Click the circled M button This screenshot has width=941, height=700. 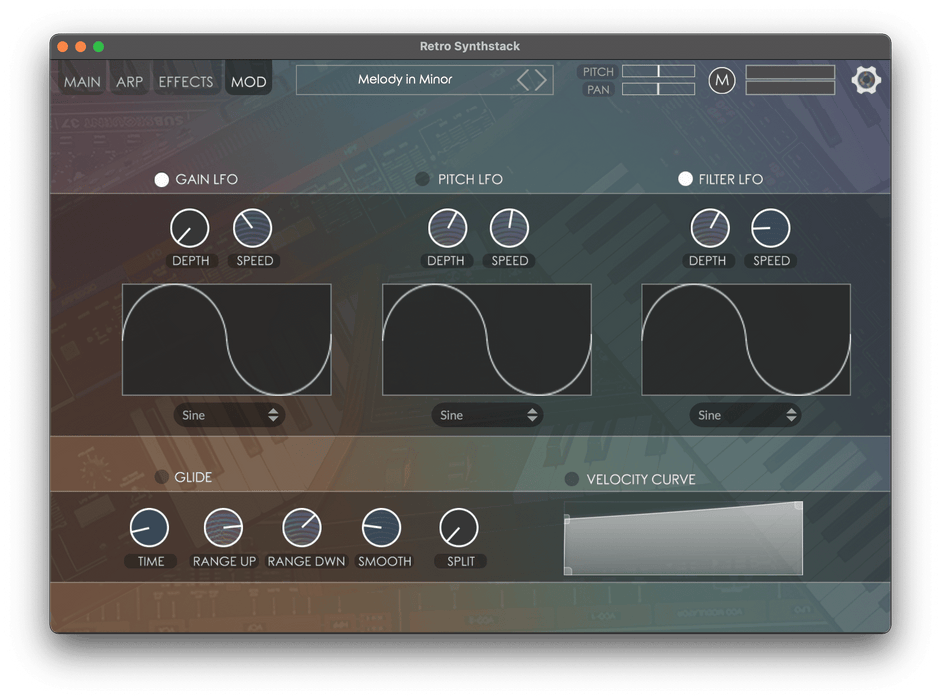coord(722,80)
